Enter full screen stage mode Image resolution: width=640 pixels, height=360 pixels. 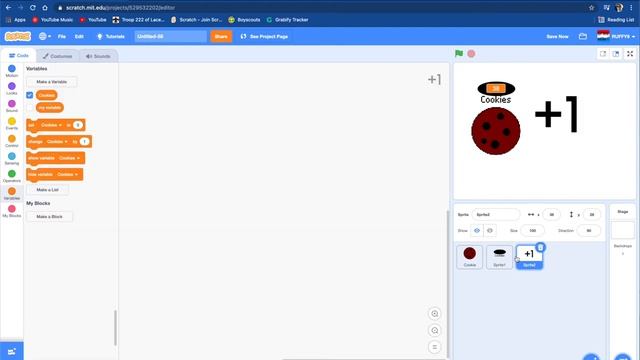[630, 53]
